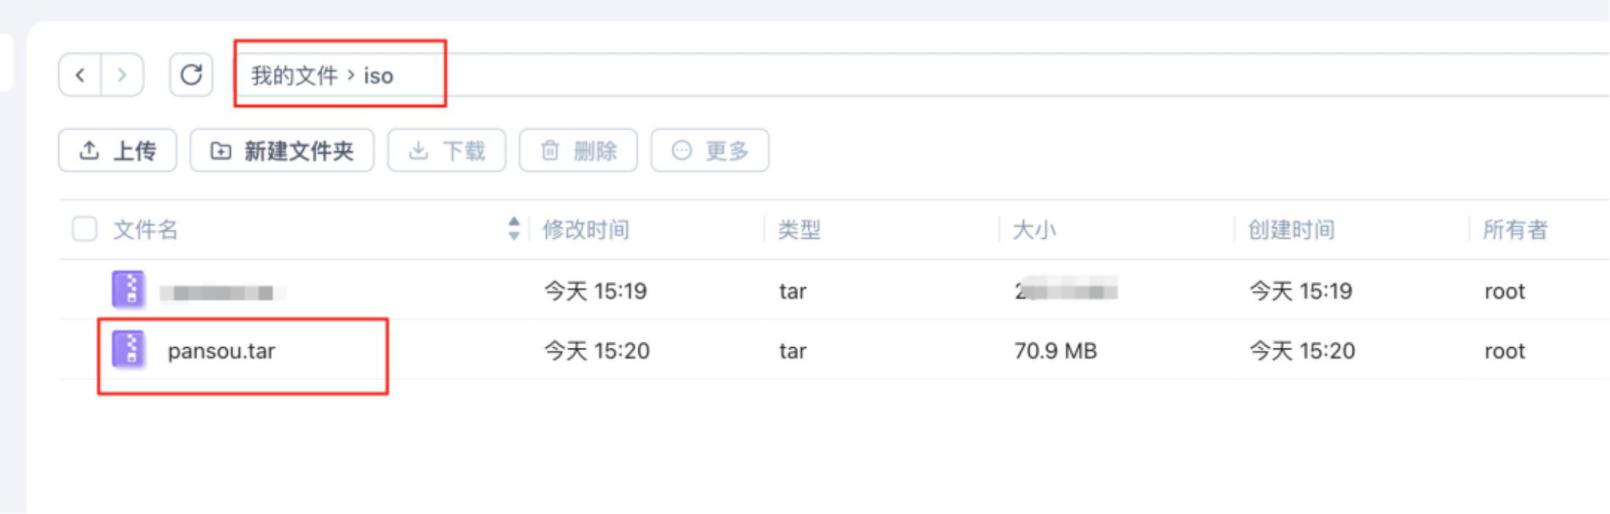Go back with the left arrow
The image size is (1610, 514).
coord(80,75)
